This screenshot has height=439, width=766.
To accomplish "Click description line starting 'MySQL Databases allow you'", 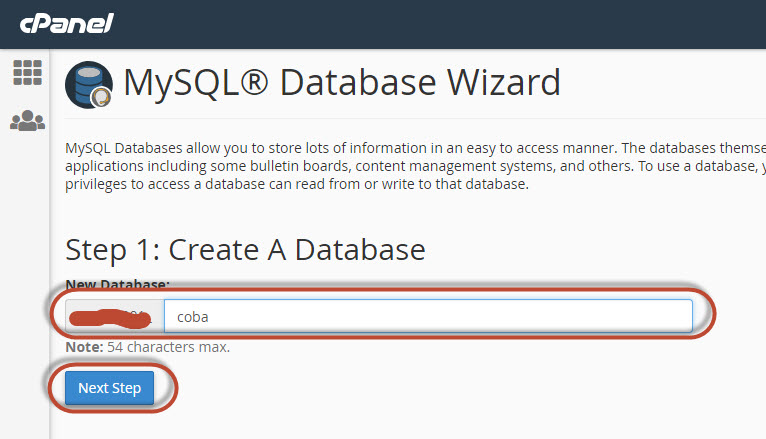I will pyautogui.click(x=400, y=148).
